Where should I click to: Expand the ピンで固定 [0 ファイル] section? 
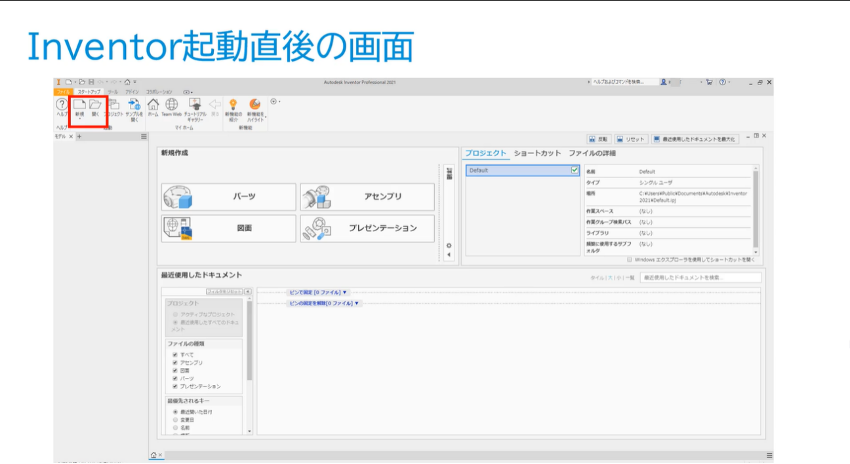[x=318, y=292]
